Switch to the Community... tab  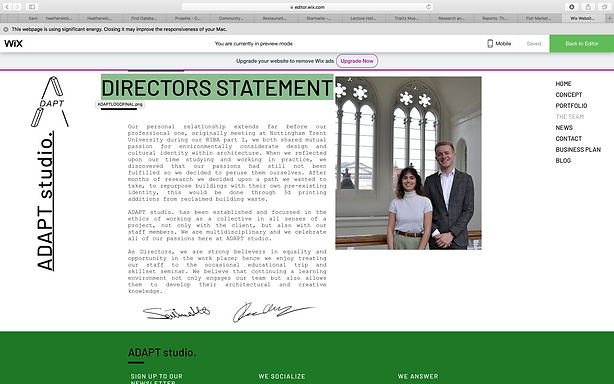click(x=232, y=18)
